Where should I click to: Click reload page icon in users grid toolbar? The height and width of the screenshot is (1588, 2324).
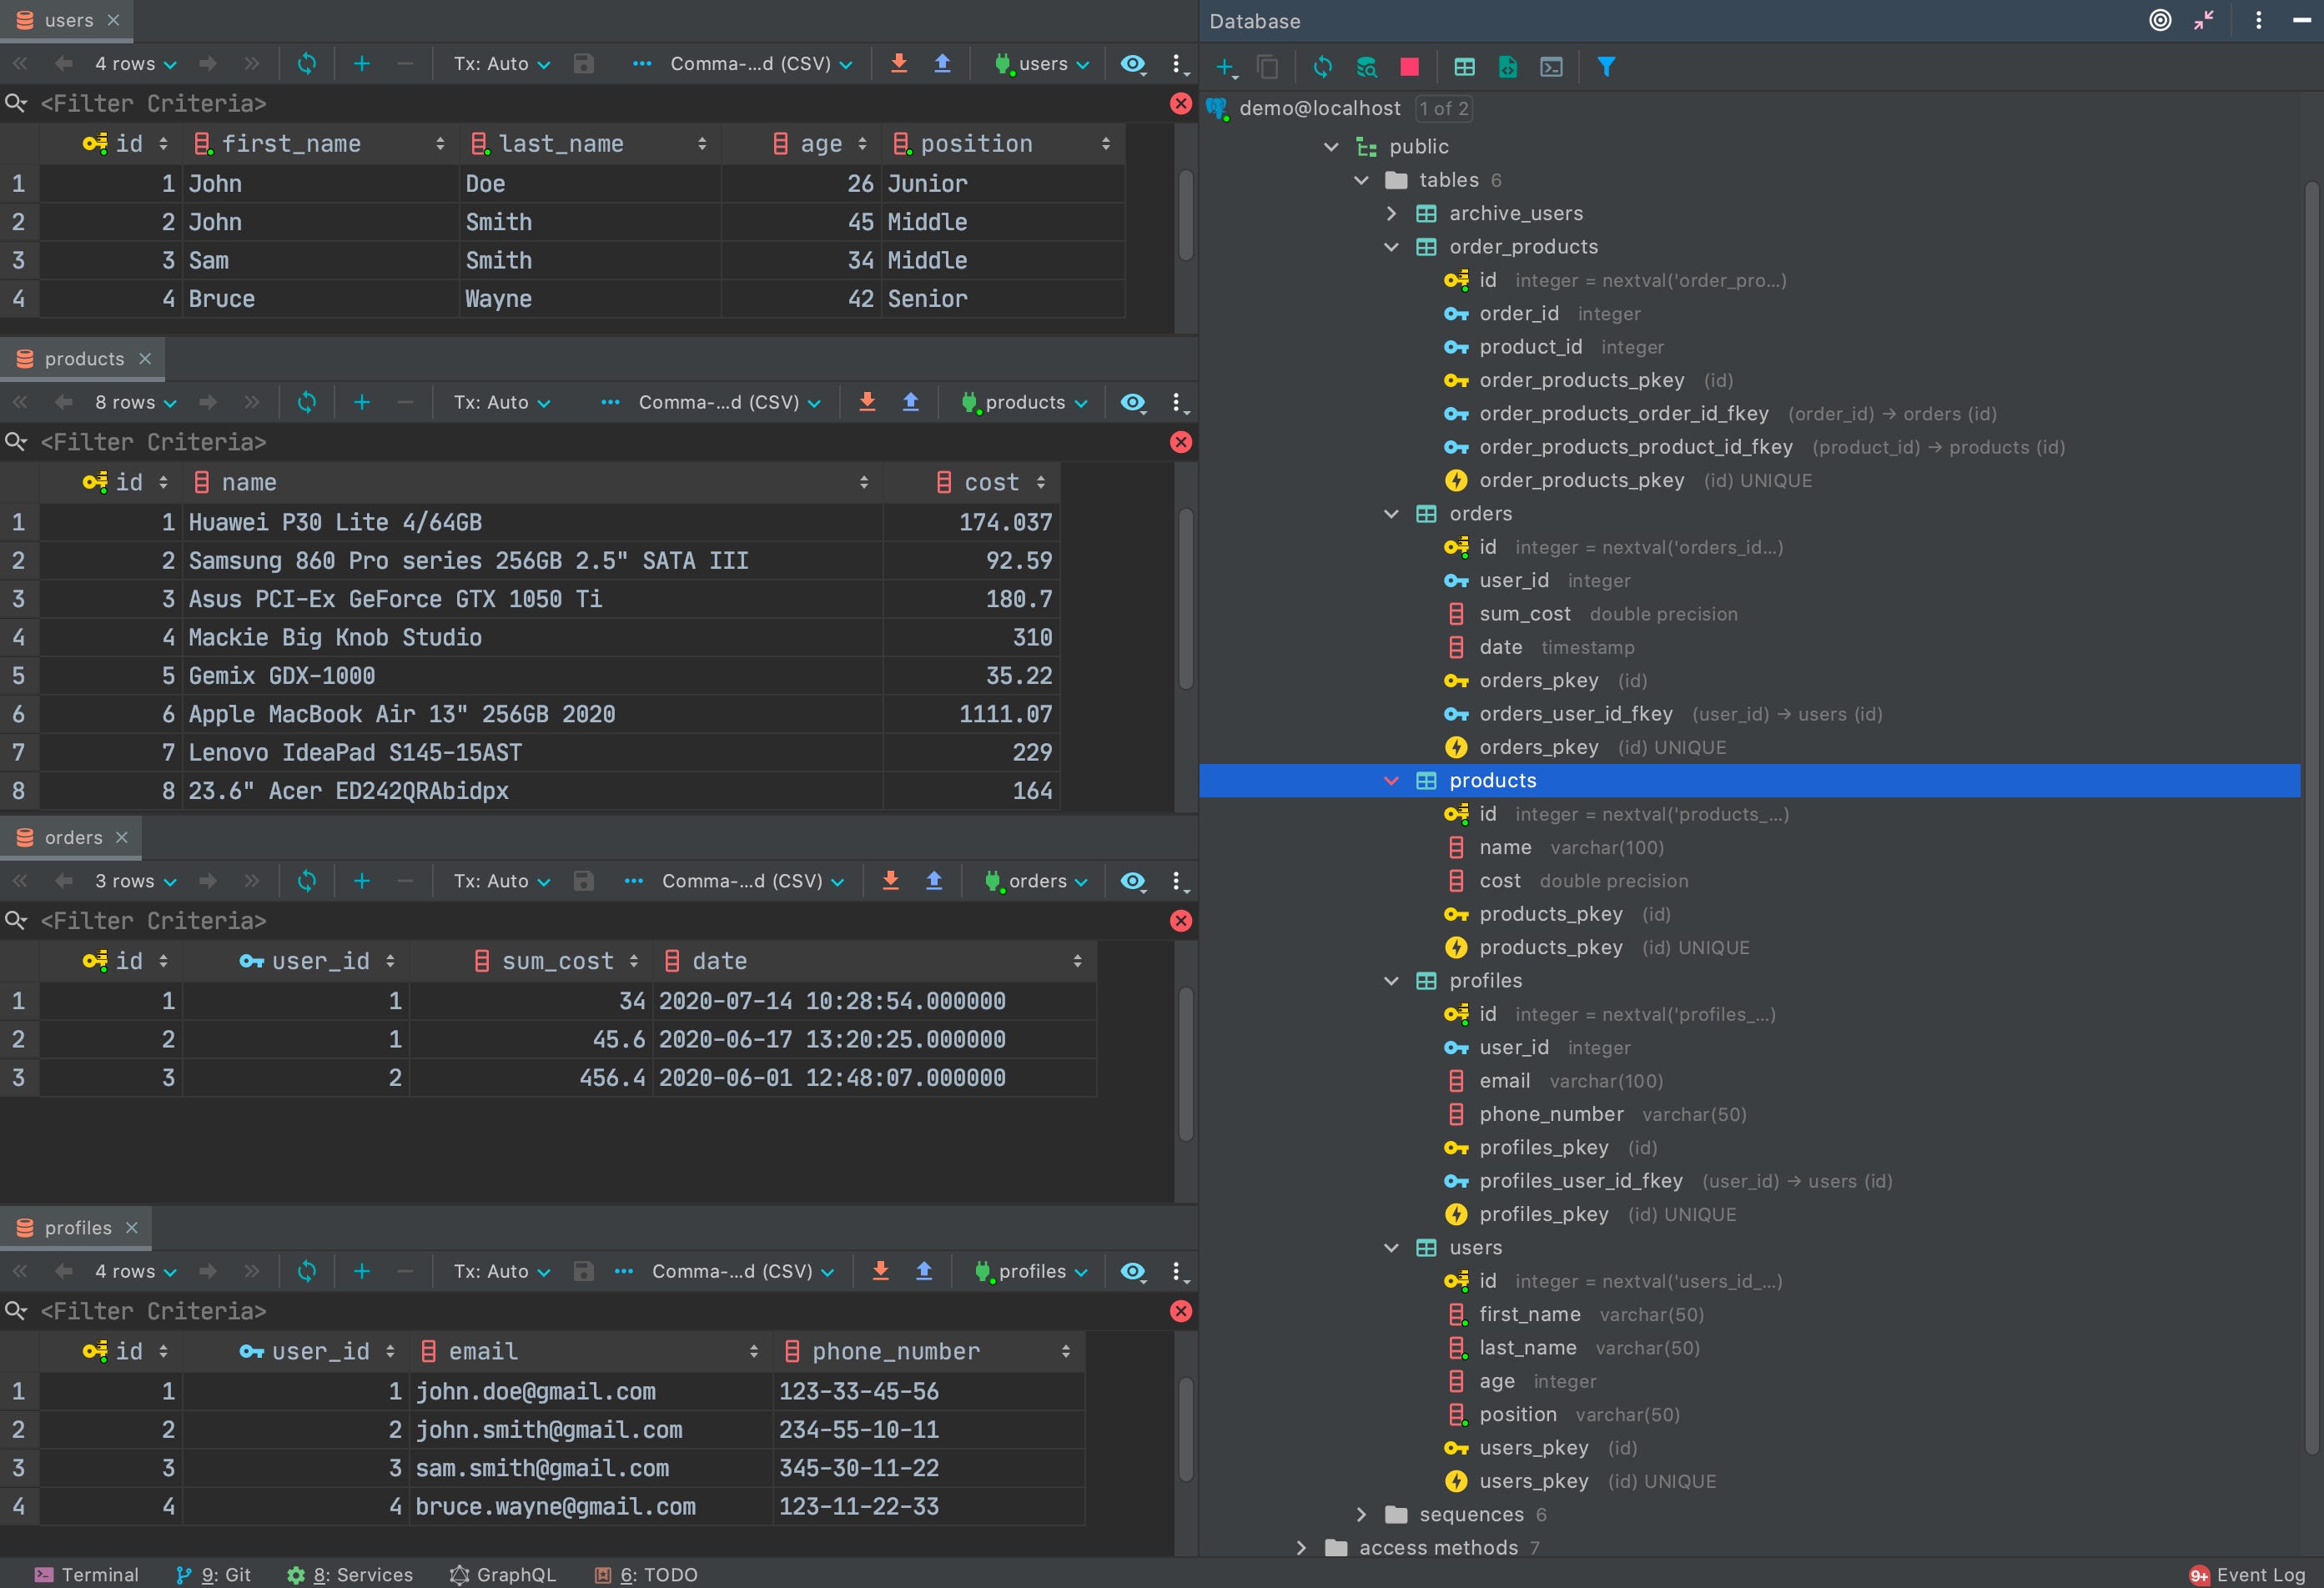307,64
